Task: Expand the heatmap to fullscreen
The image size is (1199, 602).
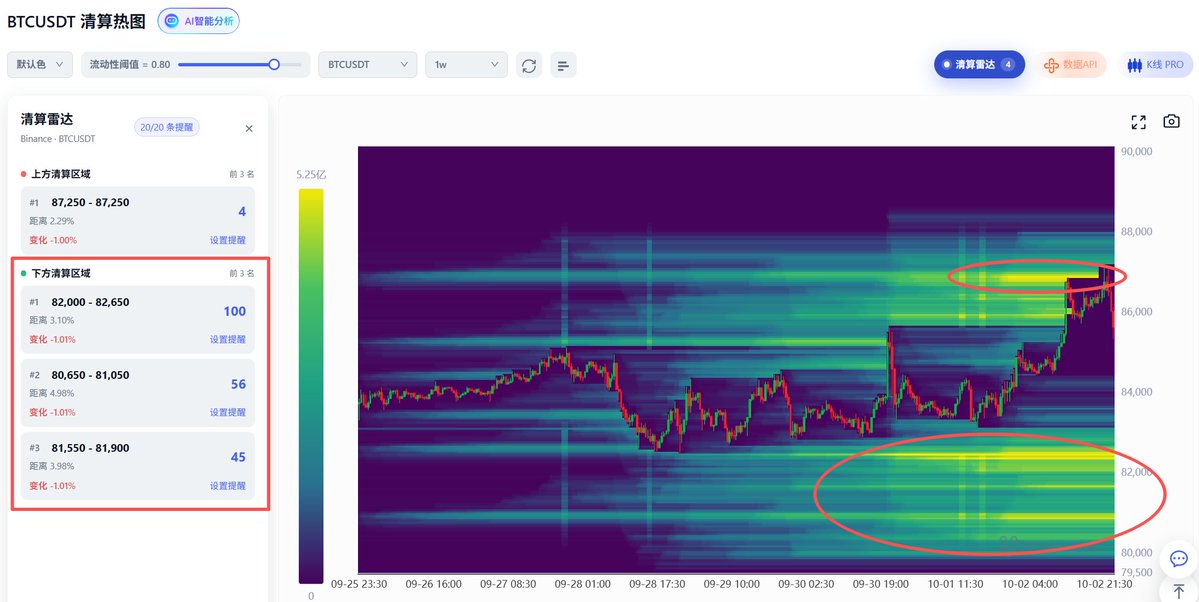Action: pyautogui.click(x=1139, y=122)
